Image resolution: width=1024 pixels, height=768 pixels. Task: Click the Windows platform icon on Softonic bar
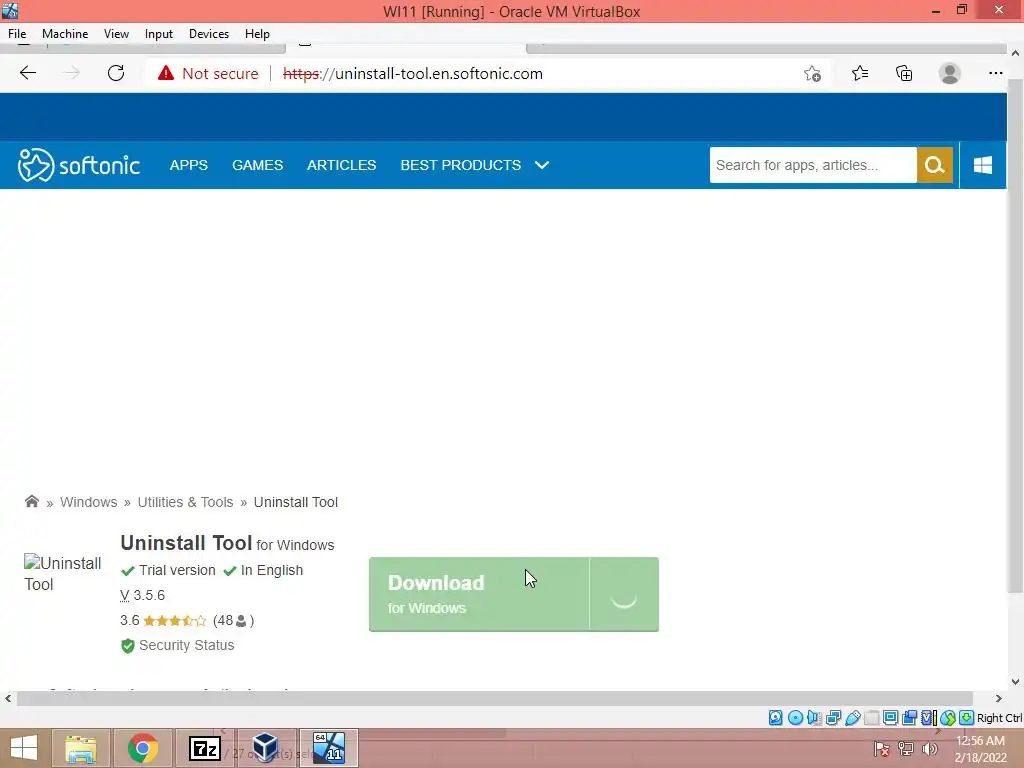pos(982,165)
